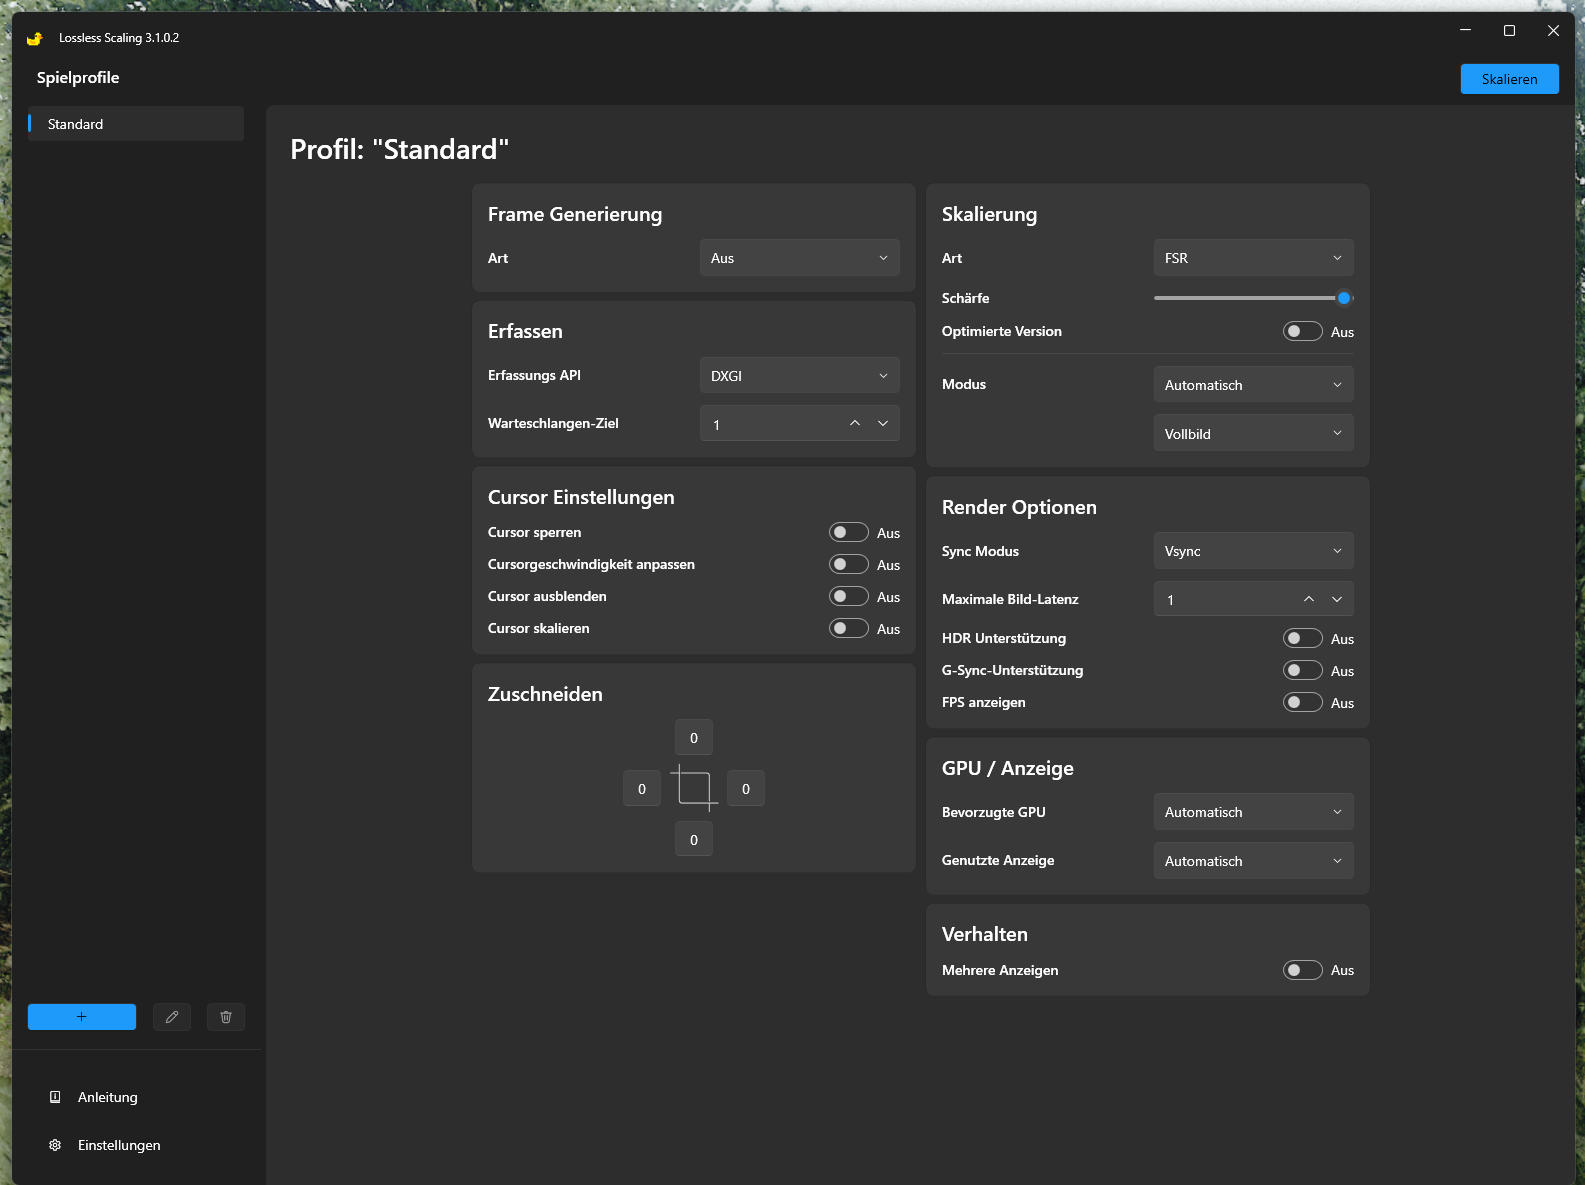Screen dimensions: 1585x1185
Task: Click the Frame Generierung section title
Action: point(575,214)
